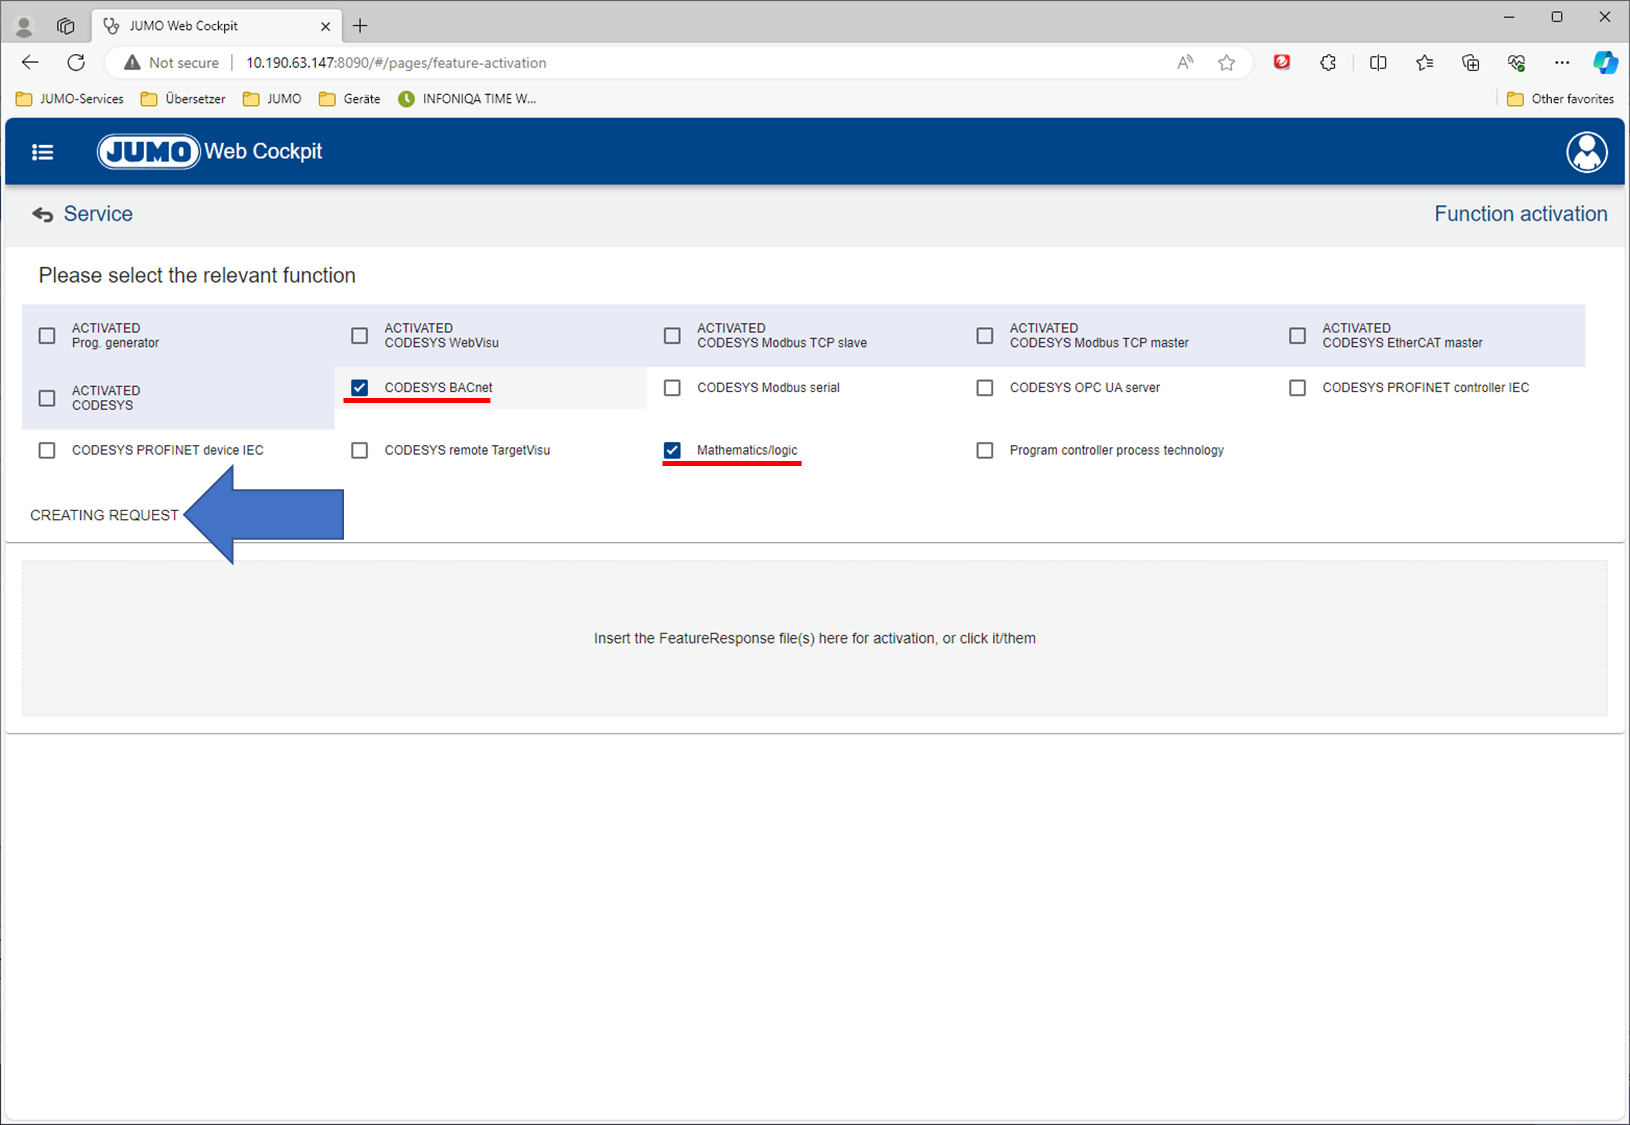Open the Copilot sidebar icon
Image resolution: width=1630 pixels, height=1125 pixels.
(x=1605, y=63)
